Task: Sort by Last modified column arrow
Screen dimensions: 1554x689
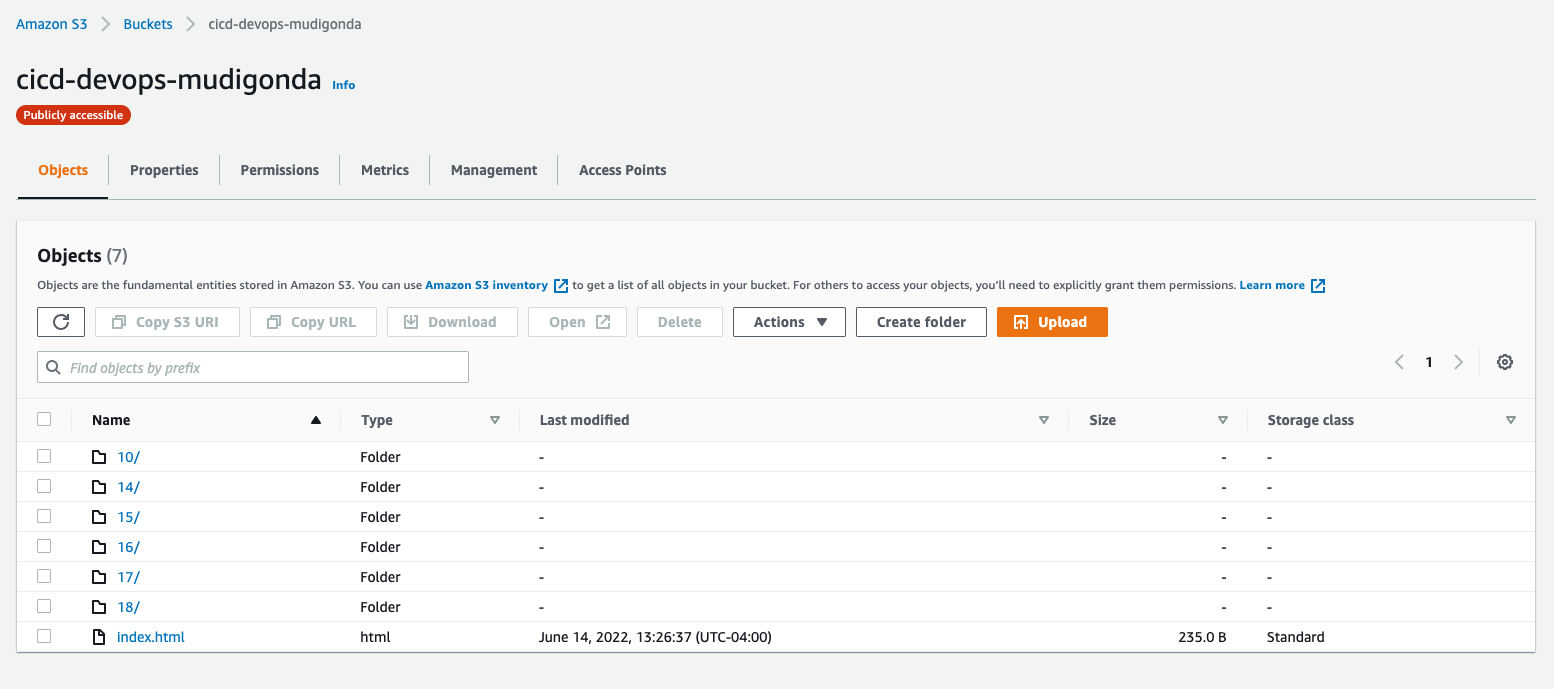Action: [1044, 420]
